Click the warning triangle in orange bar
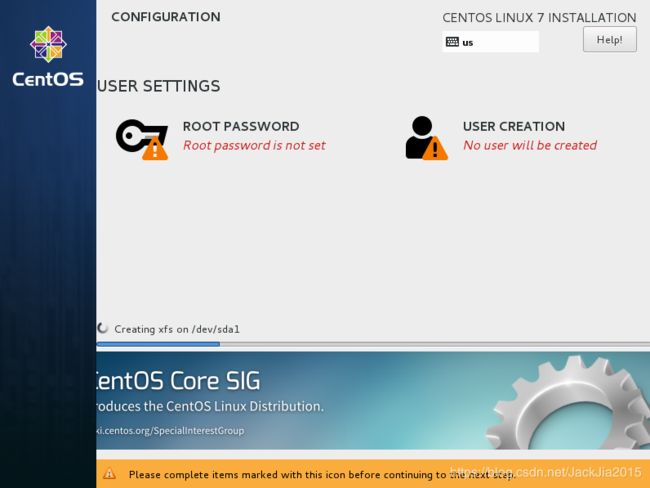Image resolution: width=650 pixels, height=488 pixels. point(109,473)
